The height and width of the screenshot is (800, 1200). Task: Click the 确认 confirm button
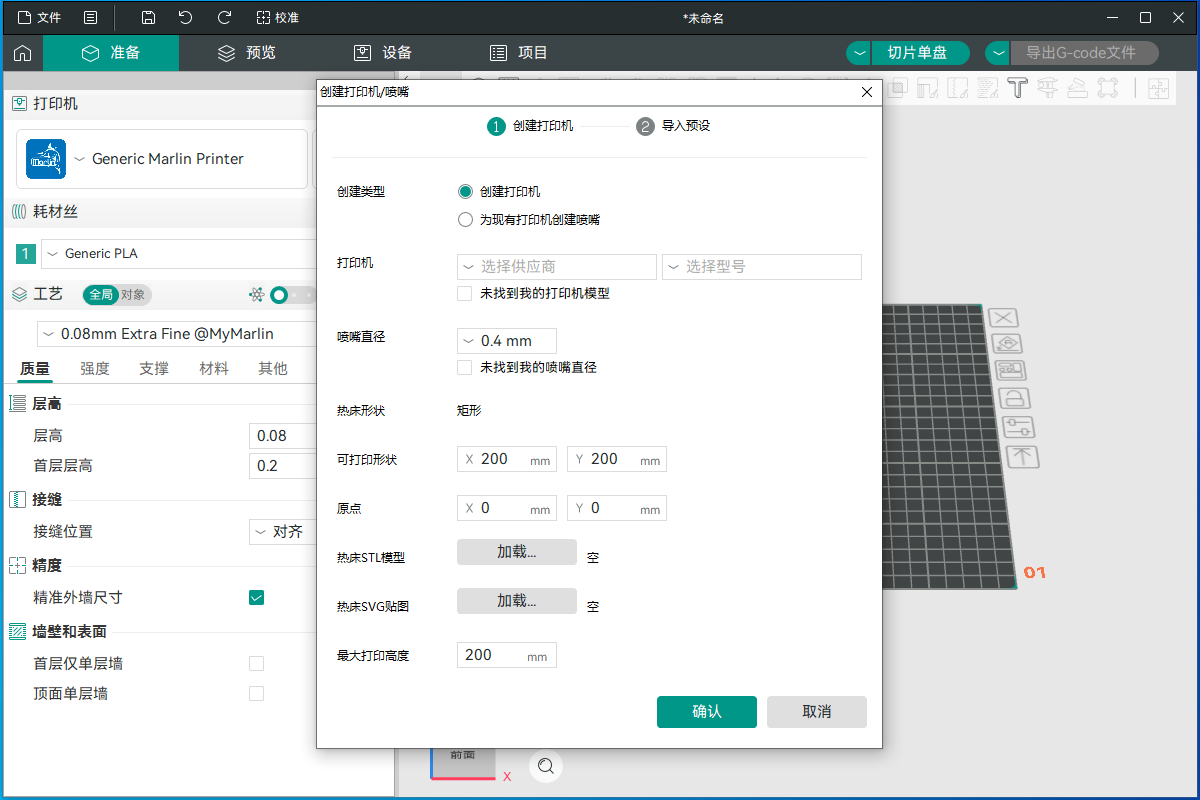tap(707, 712)
